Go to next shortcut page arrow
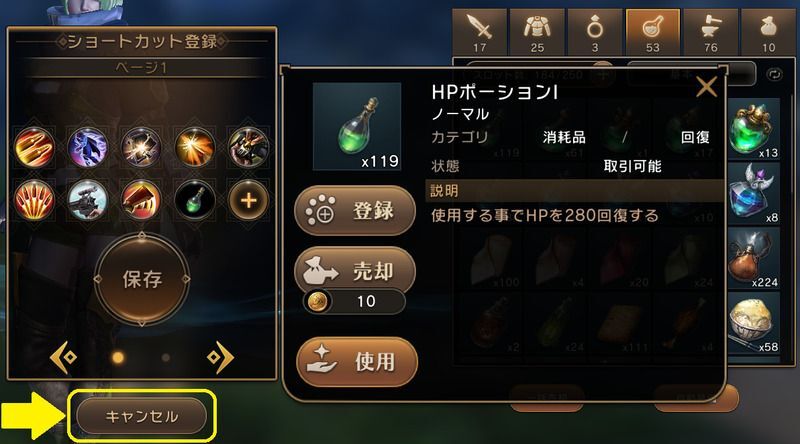 click(220, 357)
